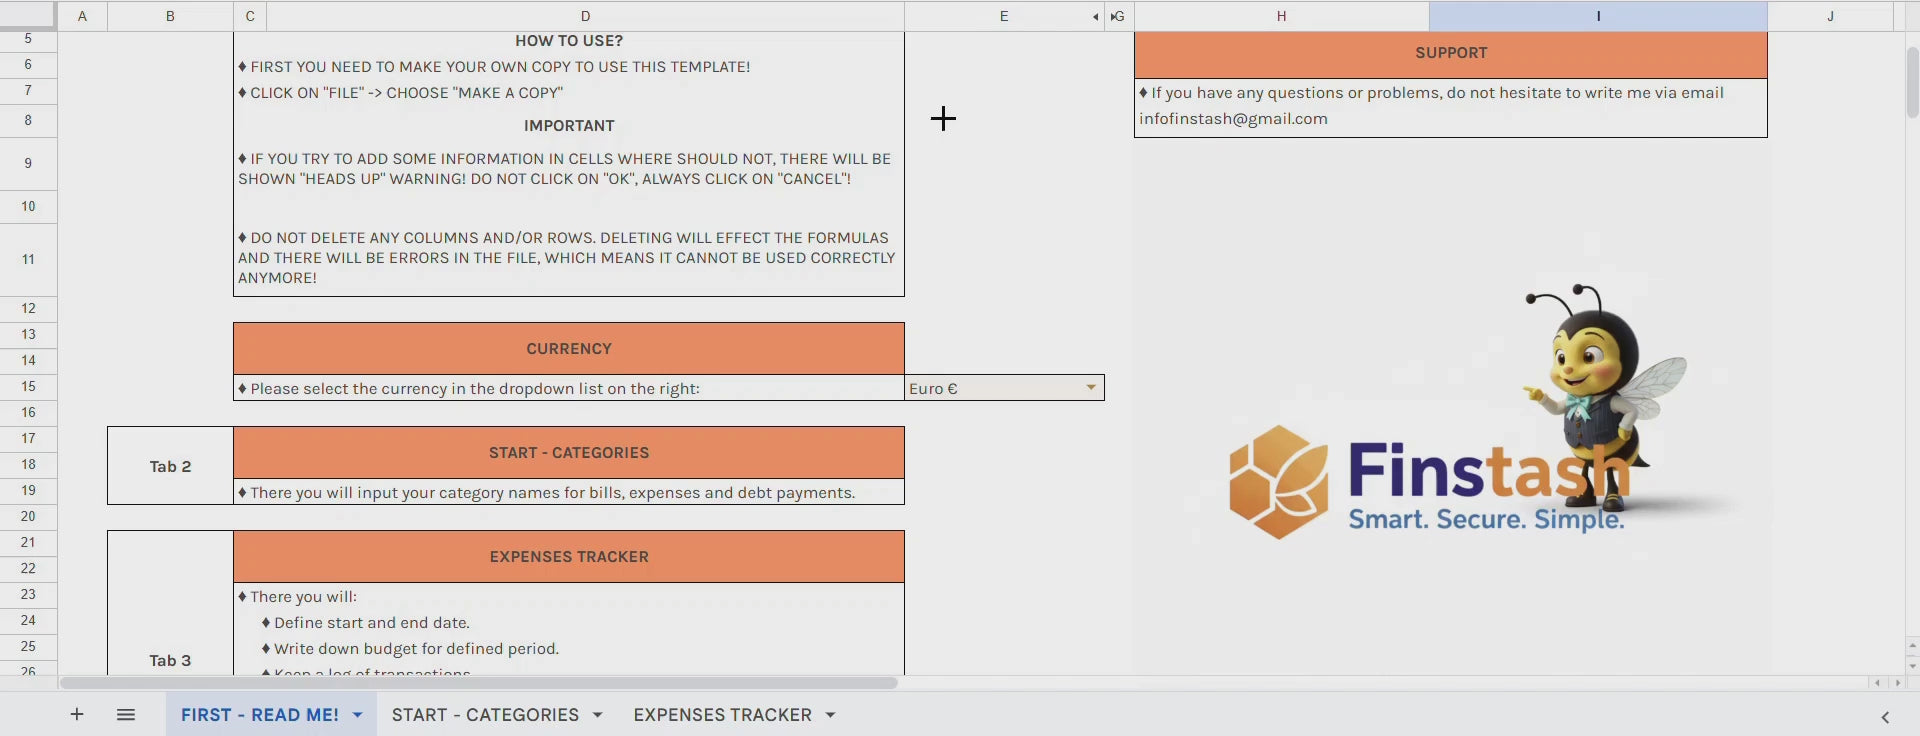Screen dimensions: 1920x736
Task: Click the vertical scroll up arrow
Action: [1912, 646]
